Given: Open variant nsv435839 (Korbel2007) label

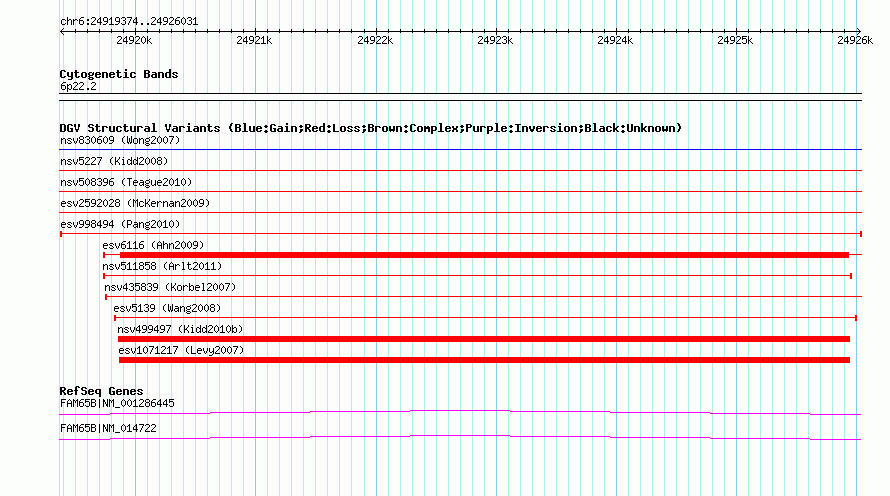Looking at the screenshot, I should pos(170,287).
